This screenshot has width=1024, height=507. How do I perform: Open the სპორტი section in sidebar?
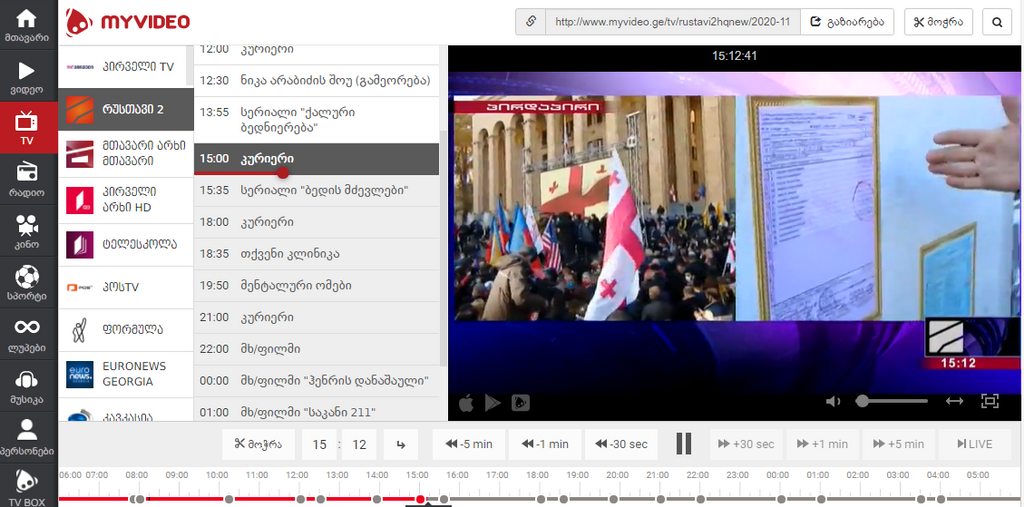27,281
